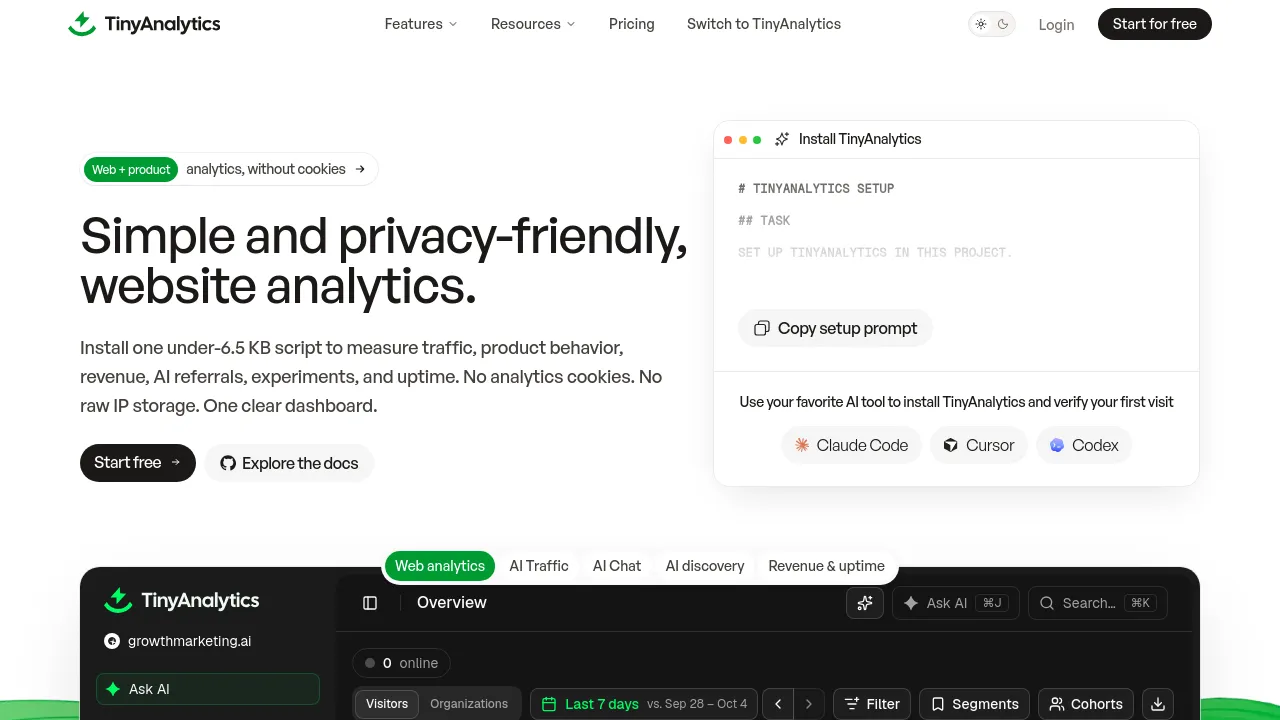Switch to the Revenue & uptime tab
Screen dimensions: 1280x720
click(x=826, y=566)
